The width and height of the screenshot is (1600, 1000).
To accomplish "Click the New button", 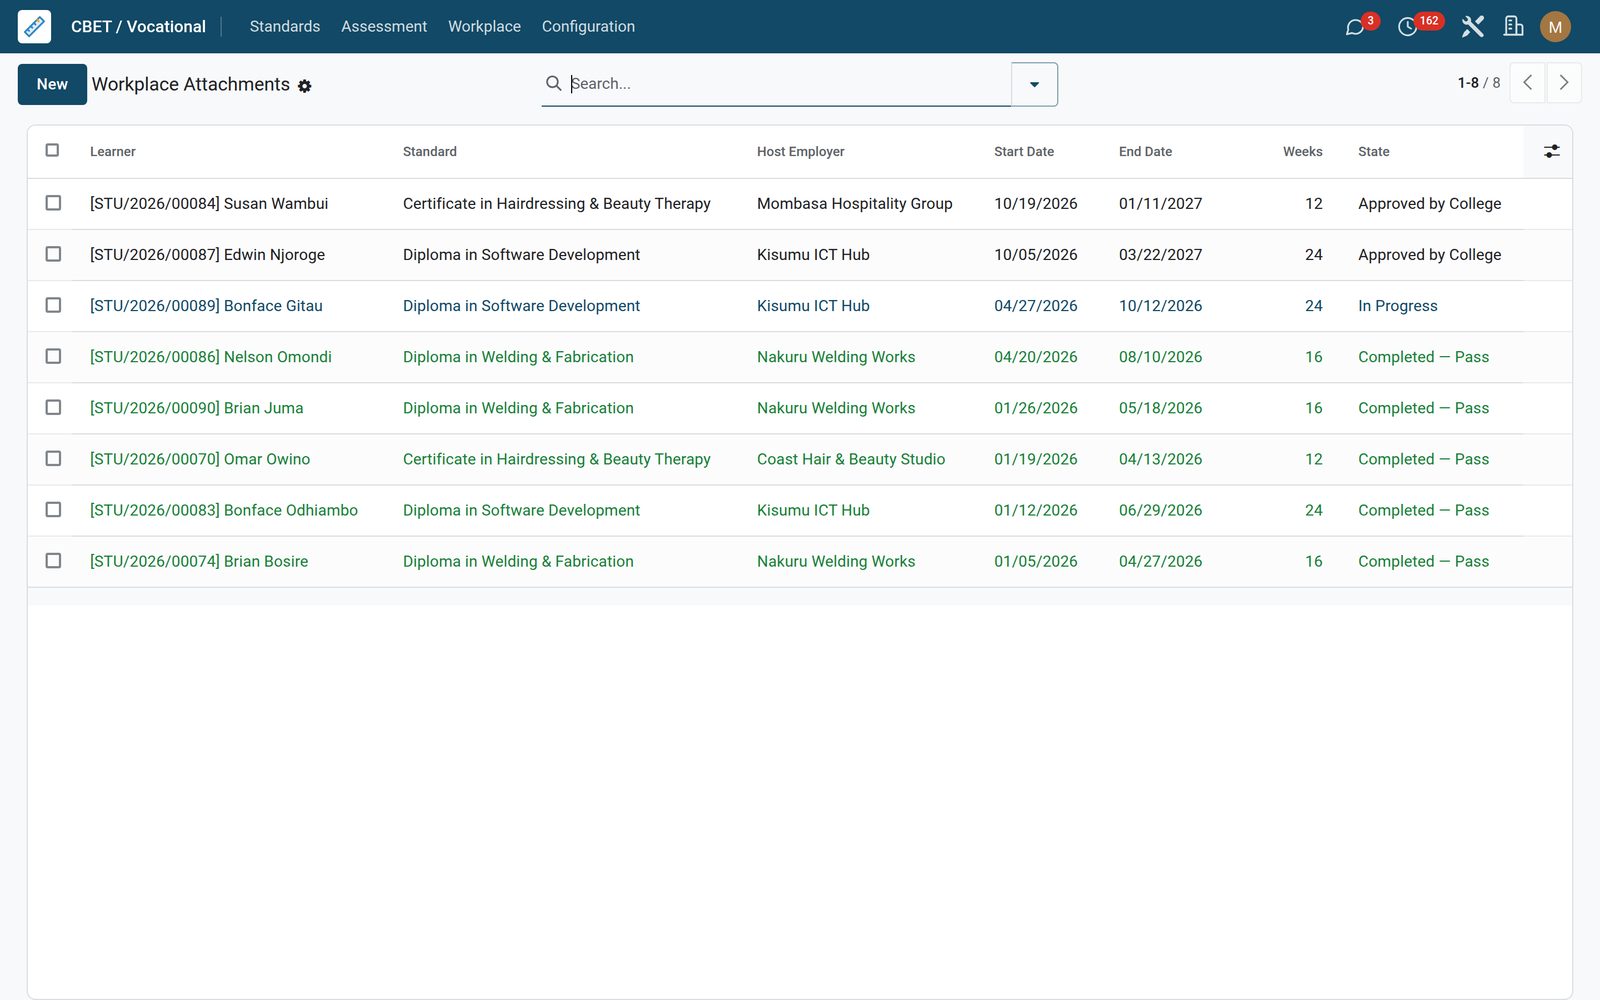I will tap(52, 84).
